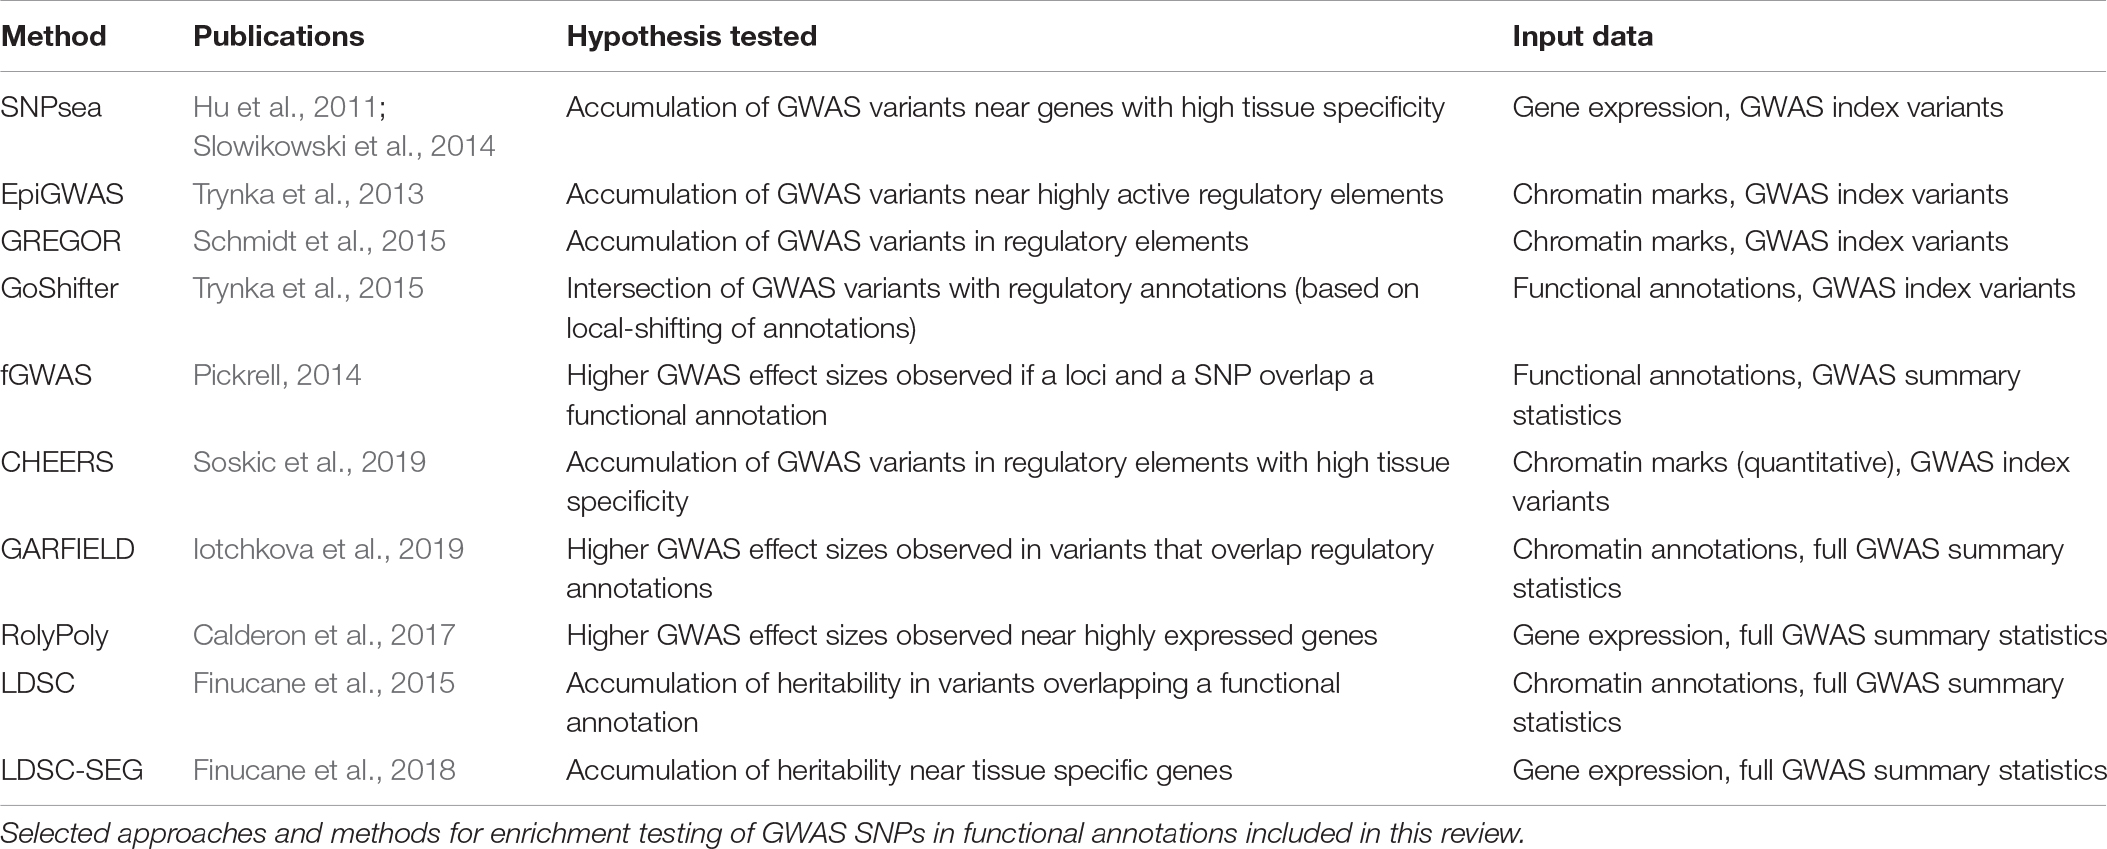2107x849 pixels.
Task: Follow the Trynka et al., 2015 reference
Action: pyautogui.click(x=308, y=288)
